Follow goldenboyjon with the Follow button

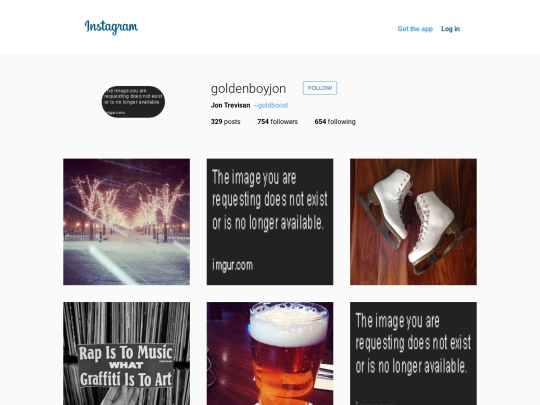click(x=320, y=88)
